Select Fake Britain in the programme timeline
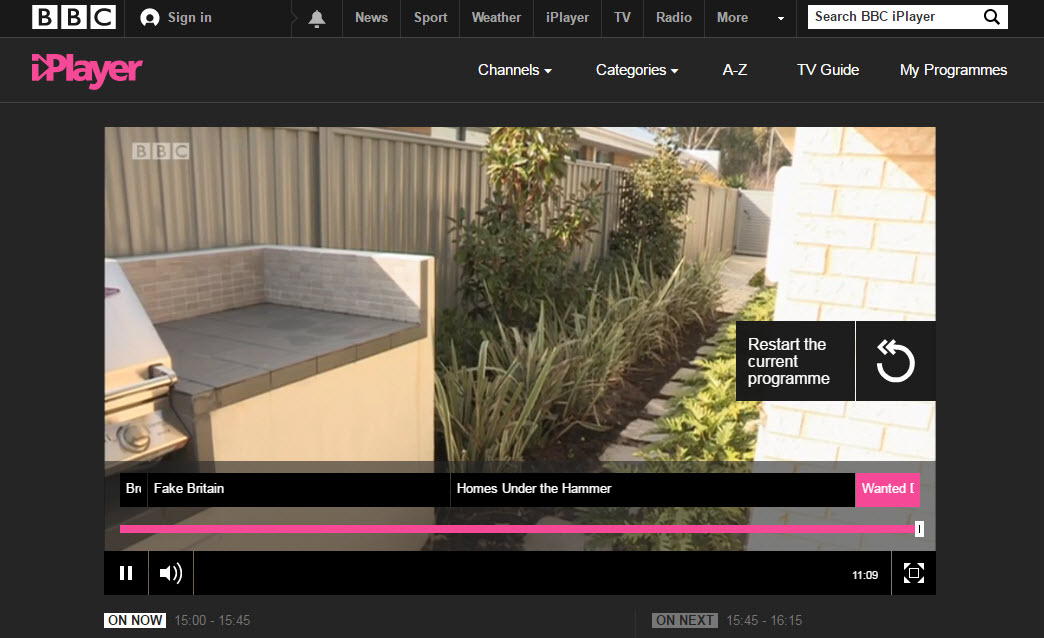The image size is (1044, 638). 298,489
